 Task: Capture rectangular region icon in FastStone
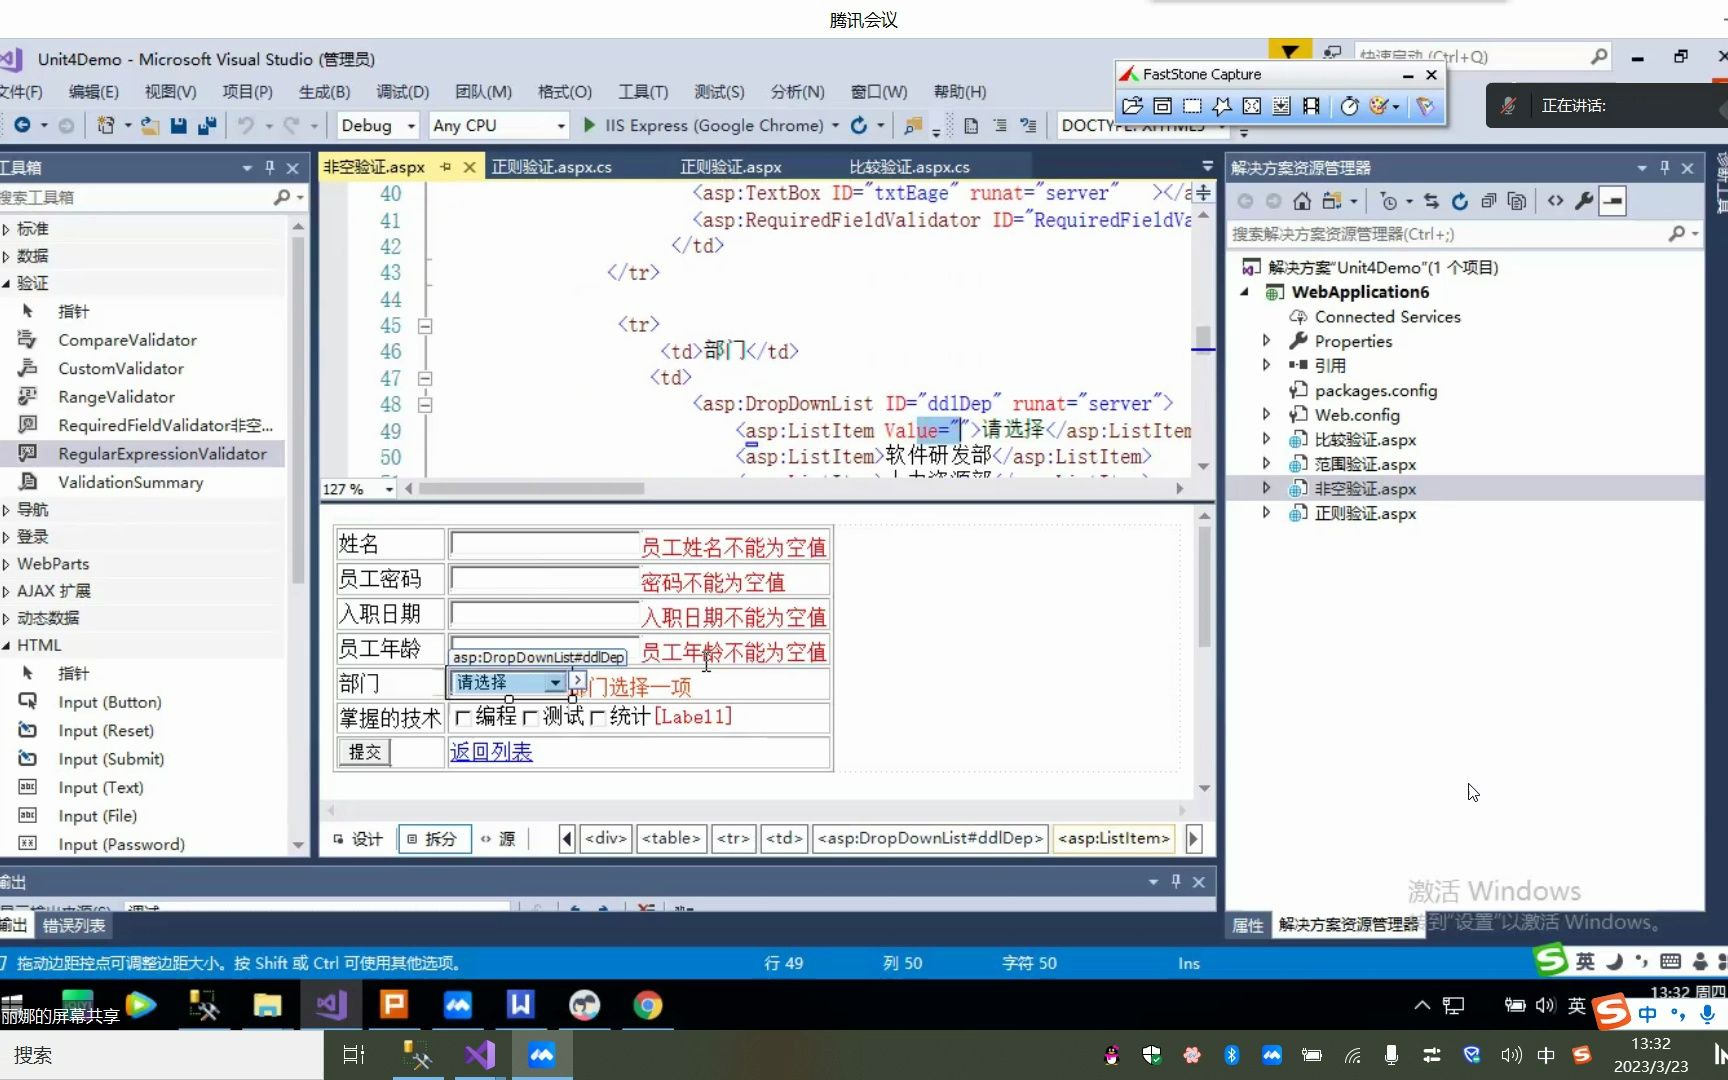pos(1192,106)
